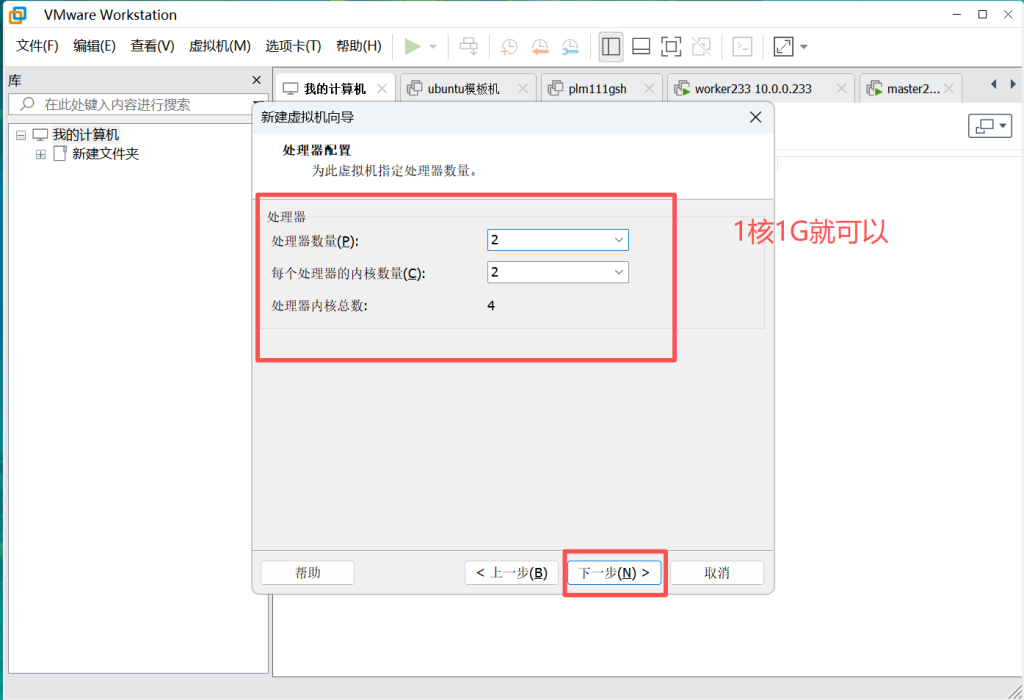Toggle the library sidebar view icon

611,46
